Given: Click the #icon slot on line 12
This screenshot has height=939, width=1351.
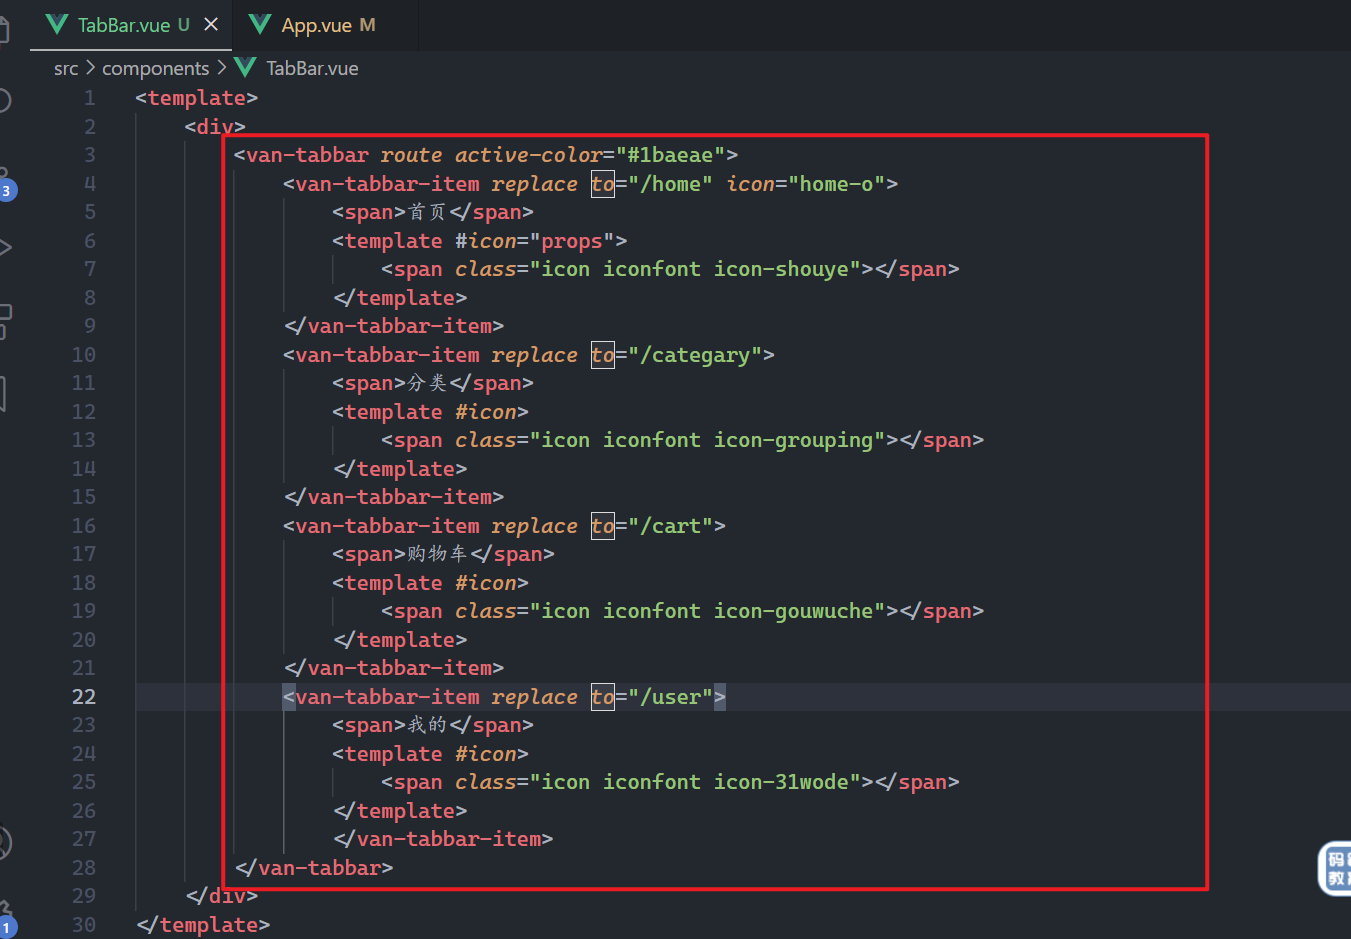Looking at the screenshot, I should click(x=486, y=412).
